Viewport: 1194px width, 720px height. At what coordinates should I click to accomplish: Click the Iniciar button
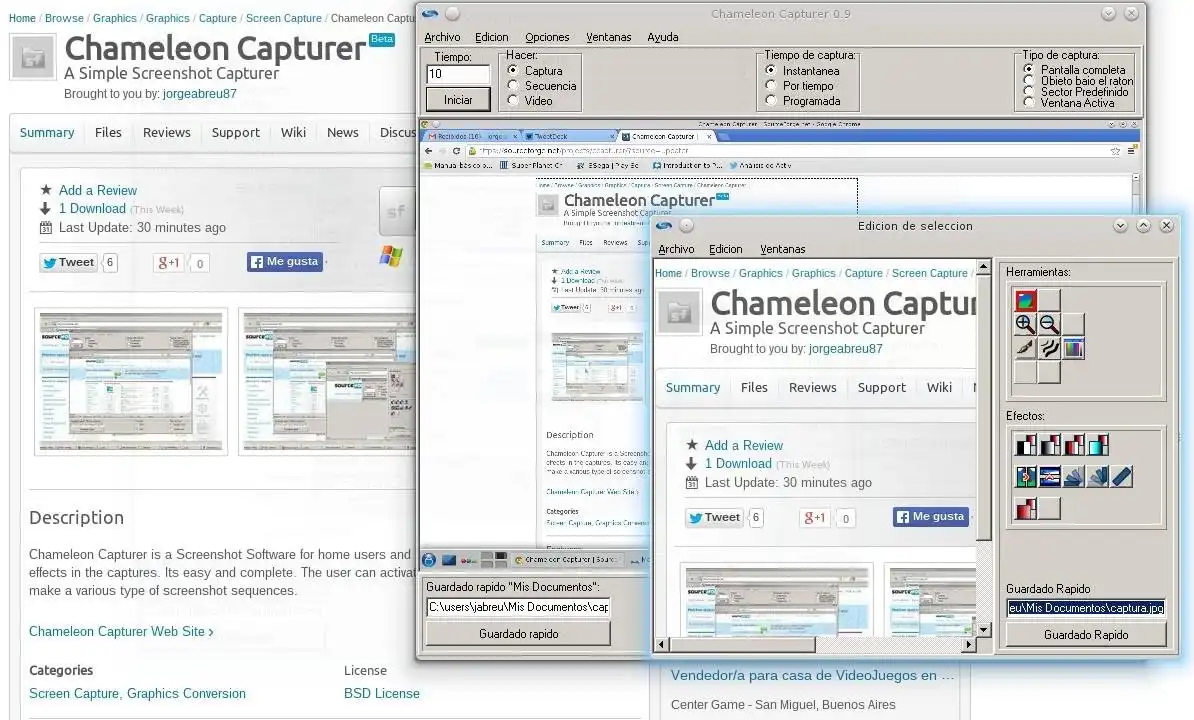458,100
